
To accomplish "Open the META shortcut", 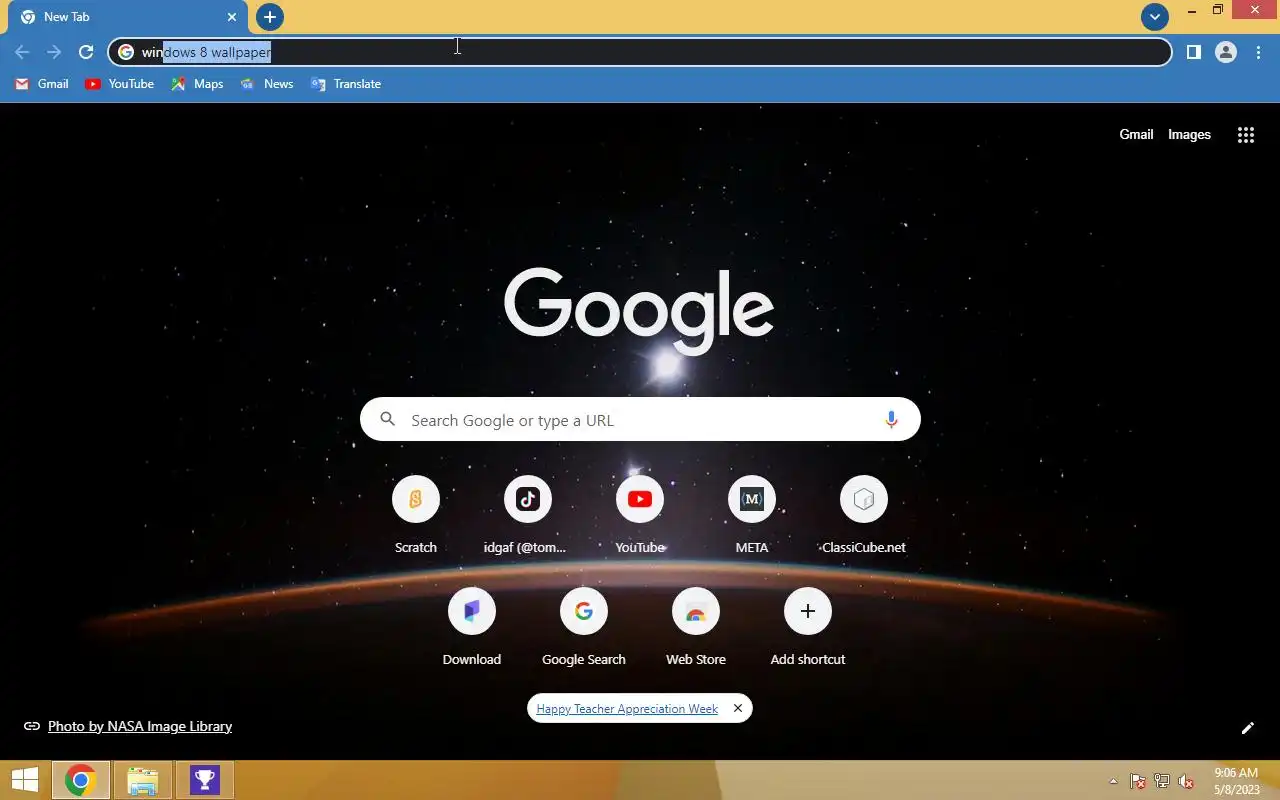I will (x=752, y=515).
